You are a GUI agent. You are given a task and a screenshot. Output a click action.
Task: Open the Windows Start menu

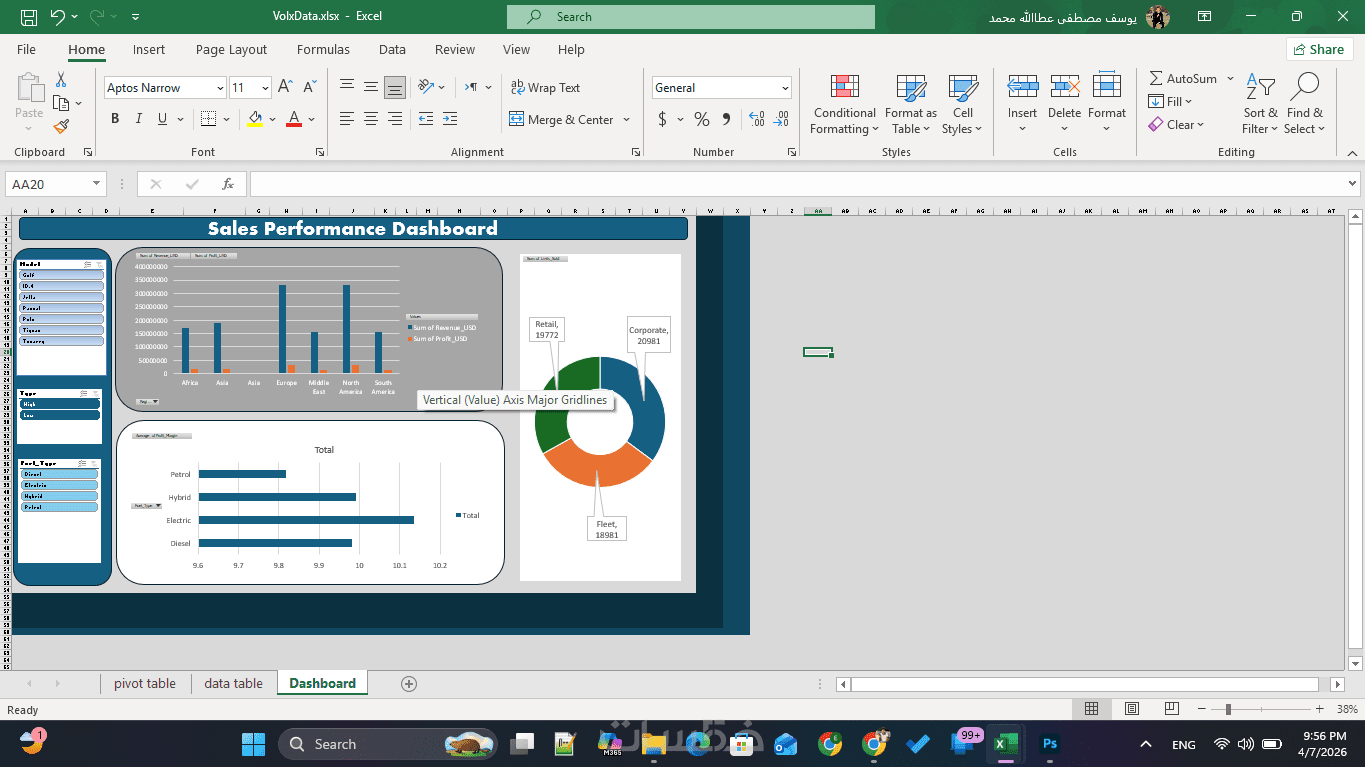(253, 744)
